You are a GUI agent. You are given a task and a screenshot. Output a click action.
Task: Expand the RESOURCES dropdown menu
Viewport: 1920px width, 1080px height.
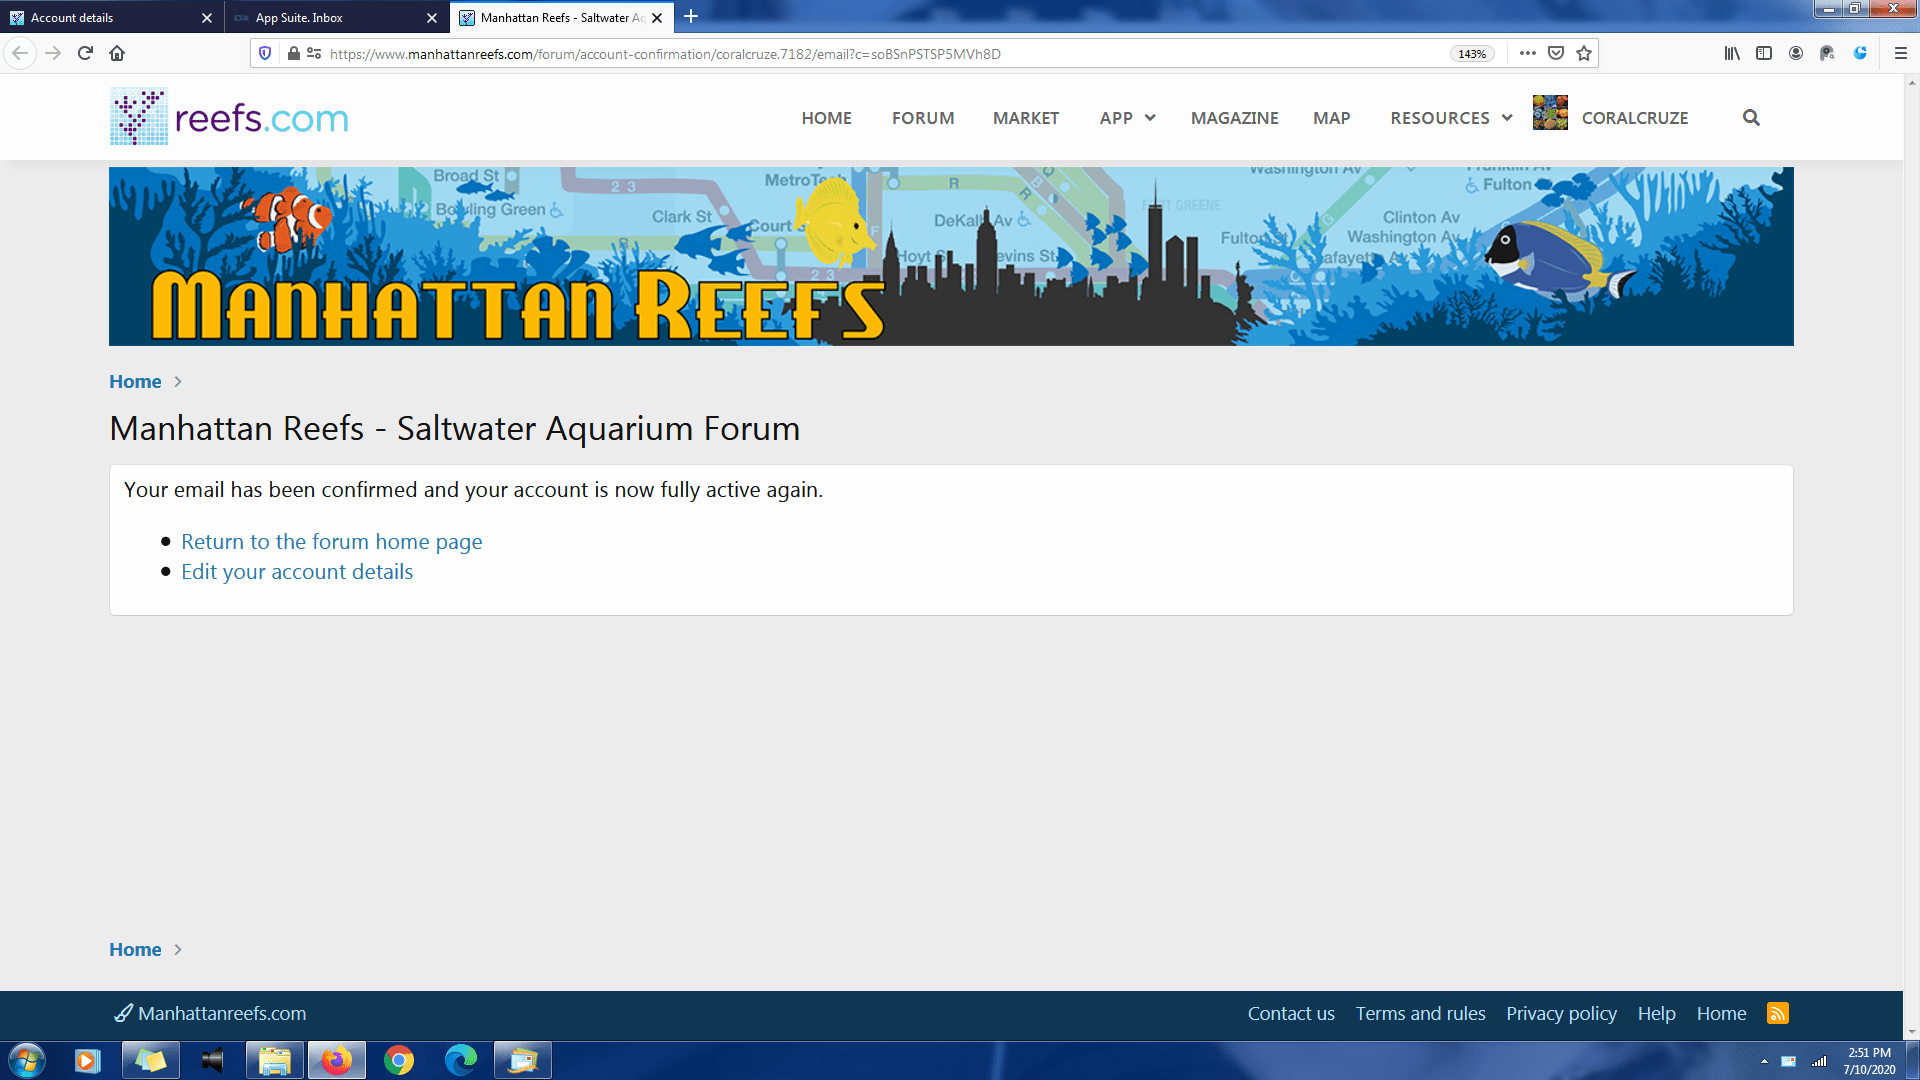coord(1450,118)
